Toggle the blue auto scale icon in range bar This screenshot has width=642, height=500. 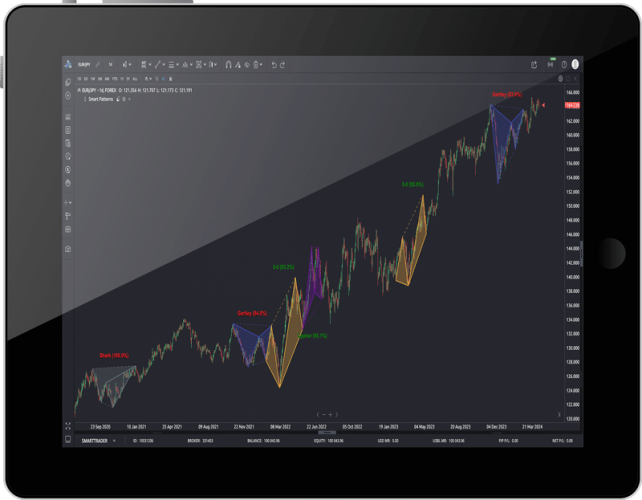click(x=163, y=79)
